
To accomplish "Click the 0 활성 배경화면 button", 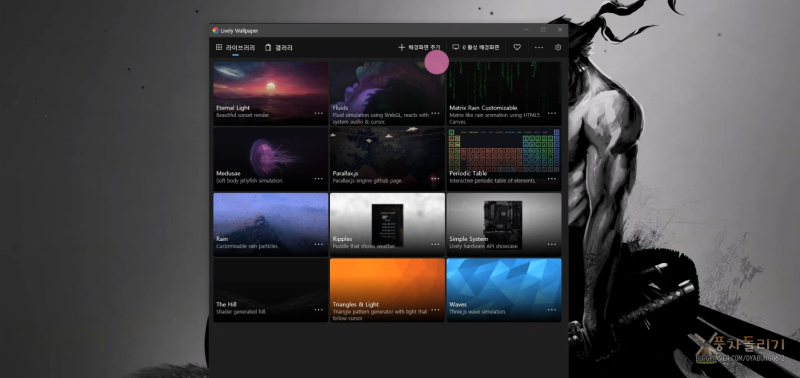I will (x=476, y=47).
